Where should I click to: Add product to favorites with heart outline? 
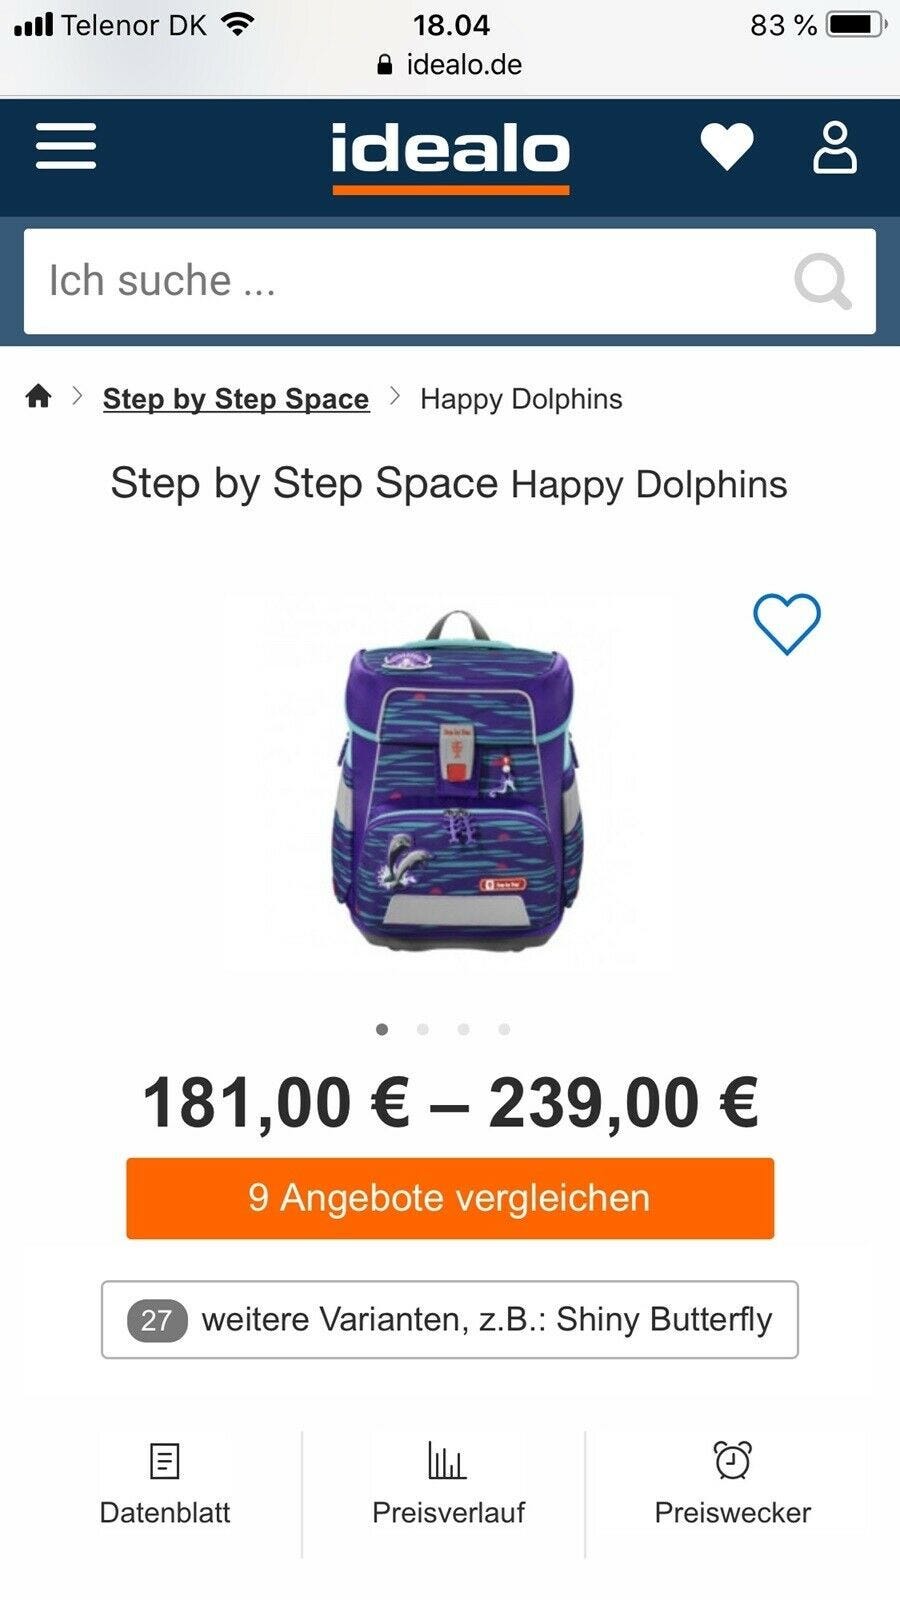pyautogui.click(x=787, y=624)
